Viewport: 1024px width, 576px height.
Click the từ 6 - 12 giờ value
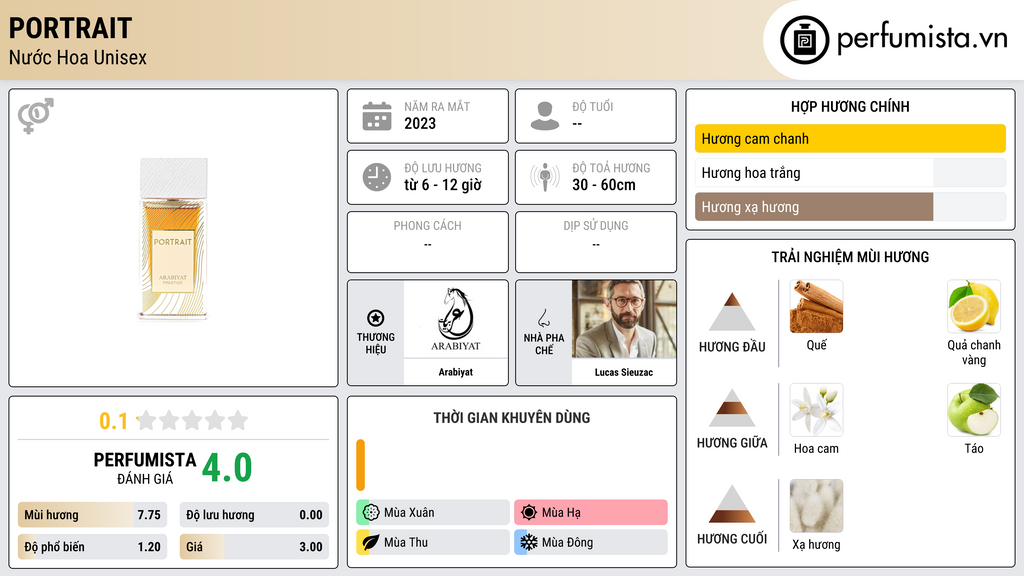tap(443, 185)
